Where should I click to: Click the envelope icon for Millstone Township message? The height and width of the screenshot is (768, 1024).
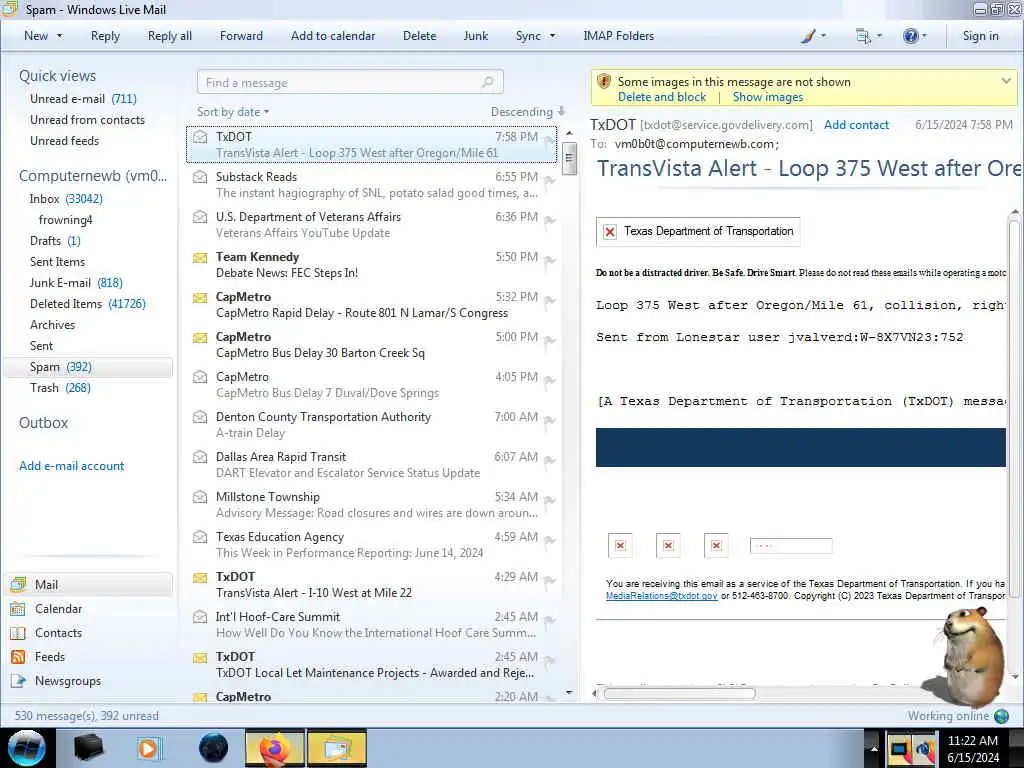coord(200,497)
